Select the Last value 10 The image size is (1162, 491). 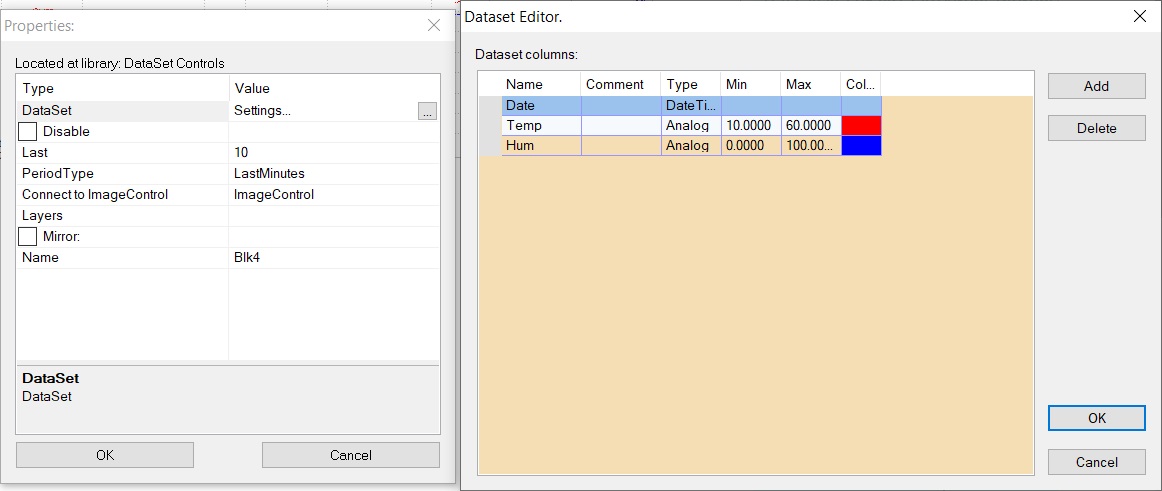(334, 153)
